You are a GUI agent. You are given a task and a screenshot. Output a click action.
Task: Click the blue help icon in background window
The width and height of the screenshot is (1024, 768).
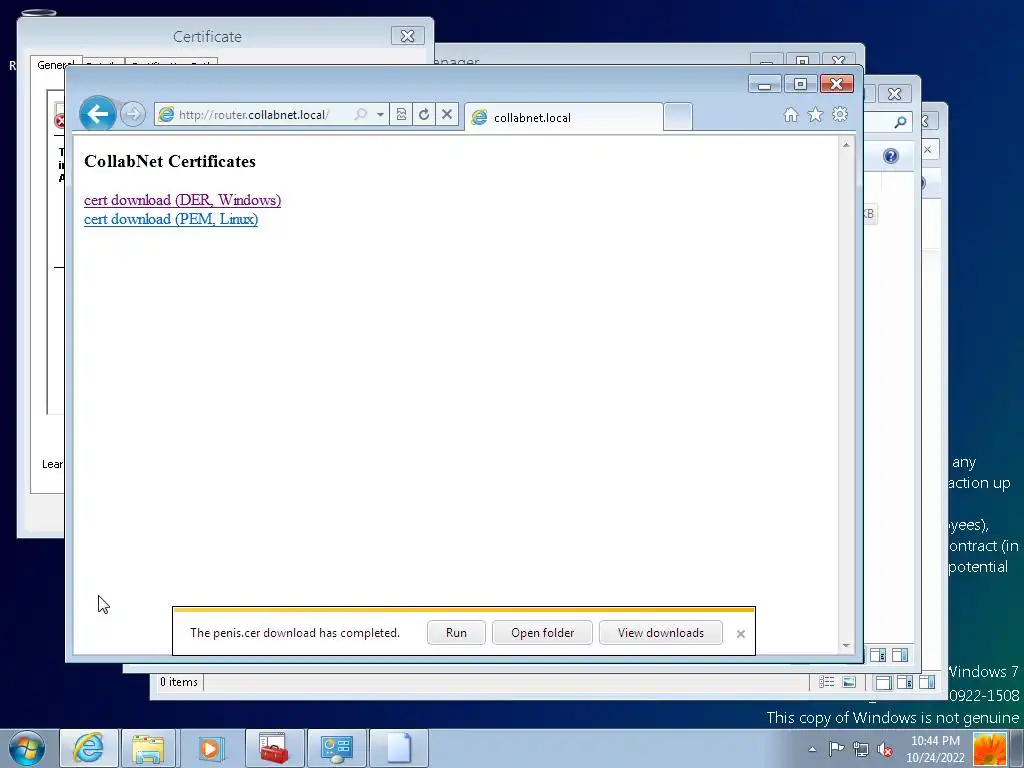coord(891,156)
